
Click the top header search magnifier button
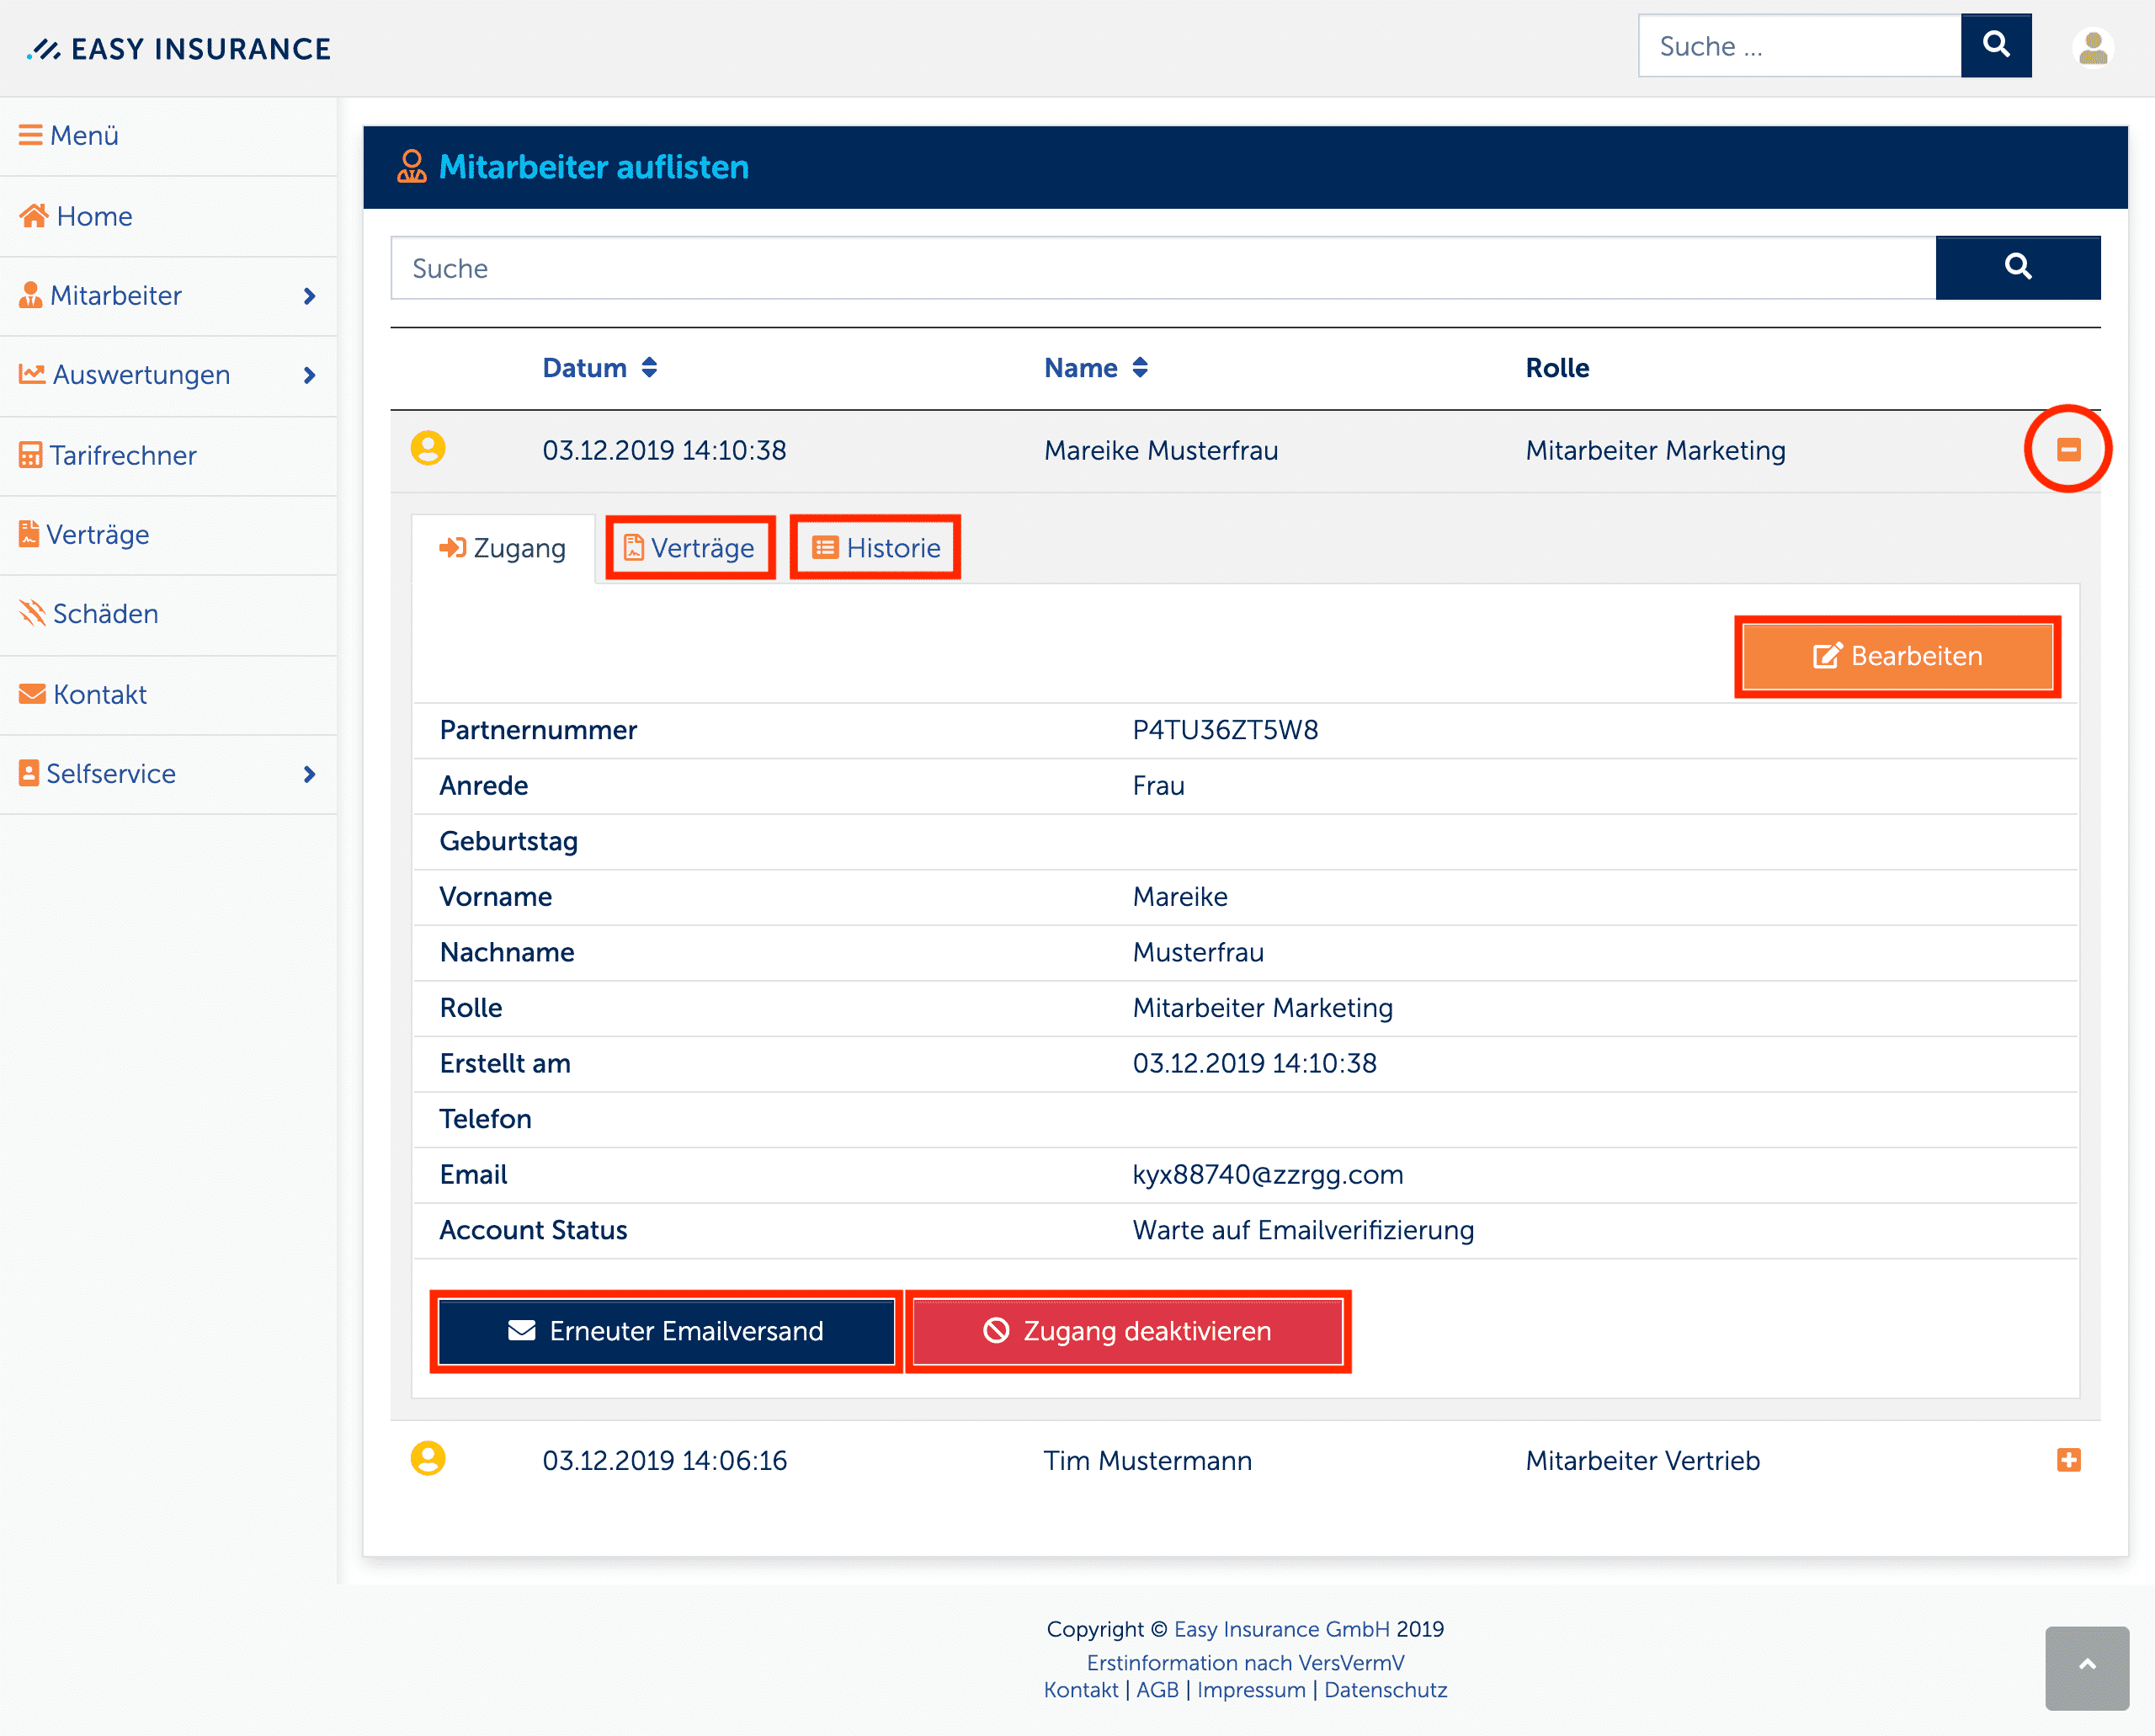coord(1995,45)
